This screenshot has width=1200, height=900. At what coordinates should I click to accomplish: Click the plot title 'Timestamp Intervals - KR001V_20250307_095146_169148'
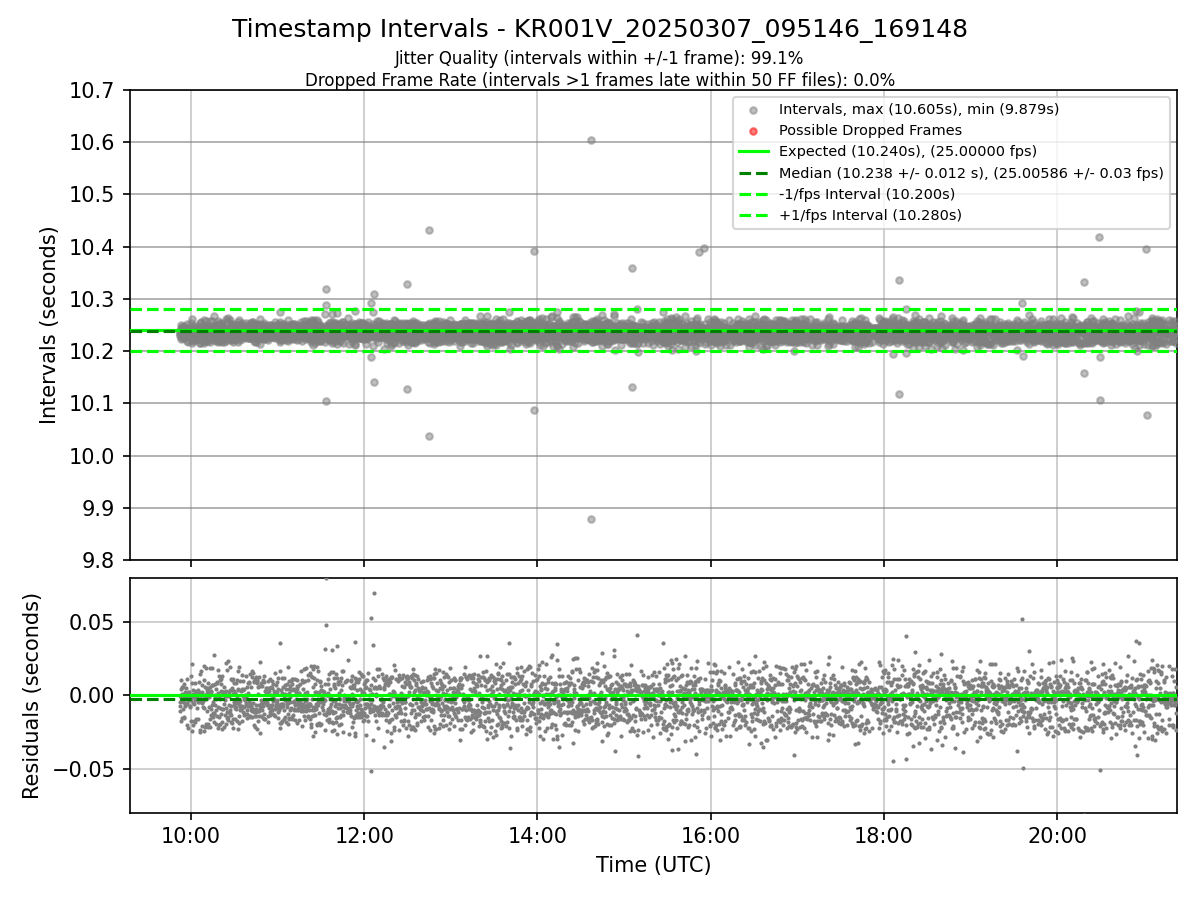point(600,29)
